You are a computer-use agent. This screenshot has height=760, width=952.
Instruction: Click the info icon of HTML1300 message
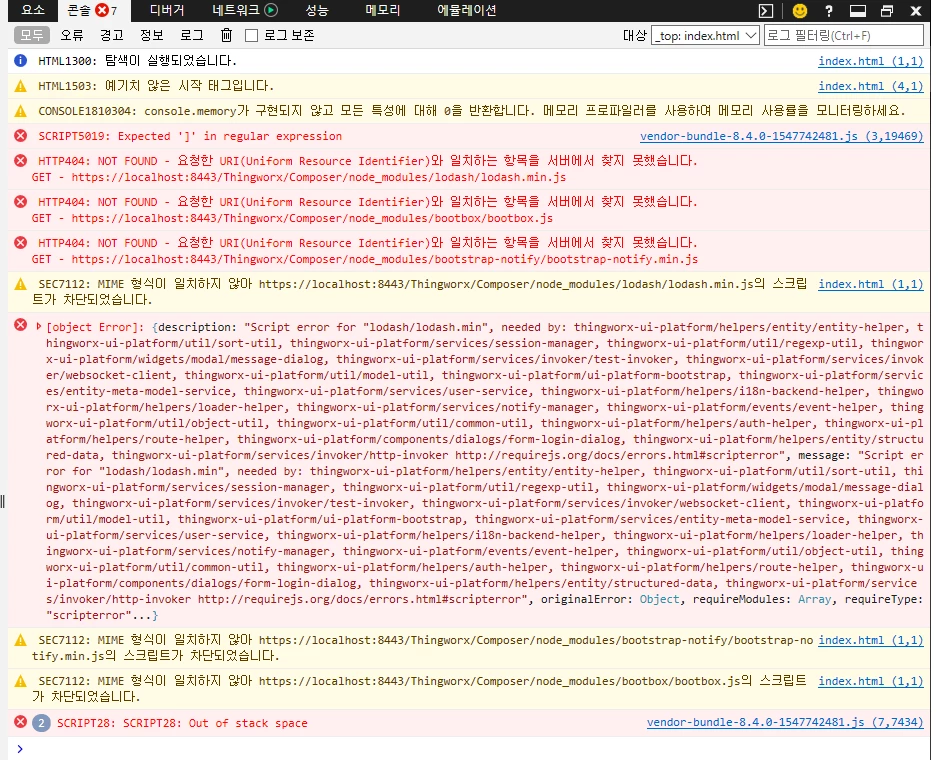(x=21, y=61)
